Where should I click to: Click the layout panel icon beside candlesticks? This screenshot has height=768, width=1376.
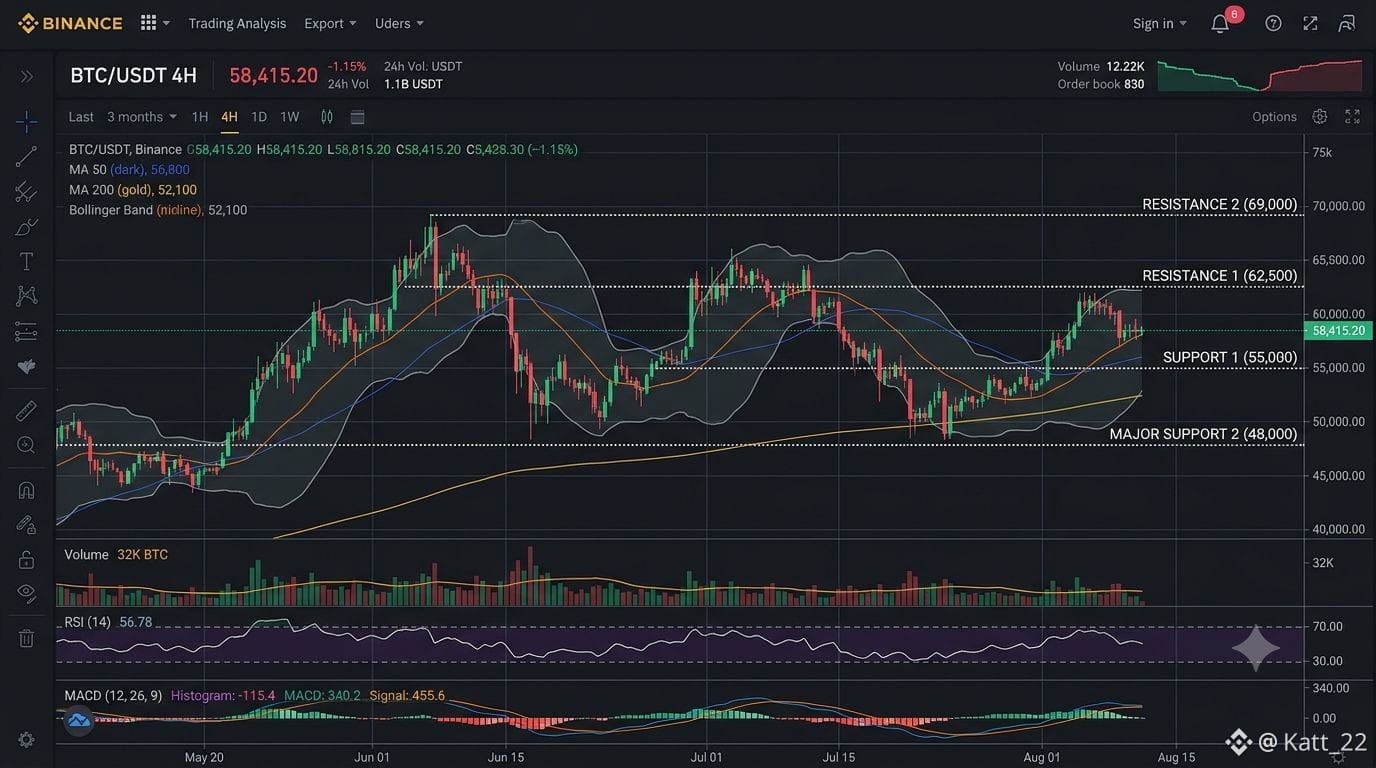click(x=357, y=117)
